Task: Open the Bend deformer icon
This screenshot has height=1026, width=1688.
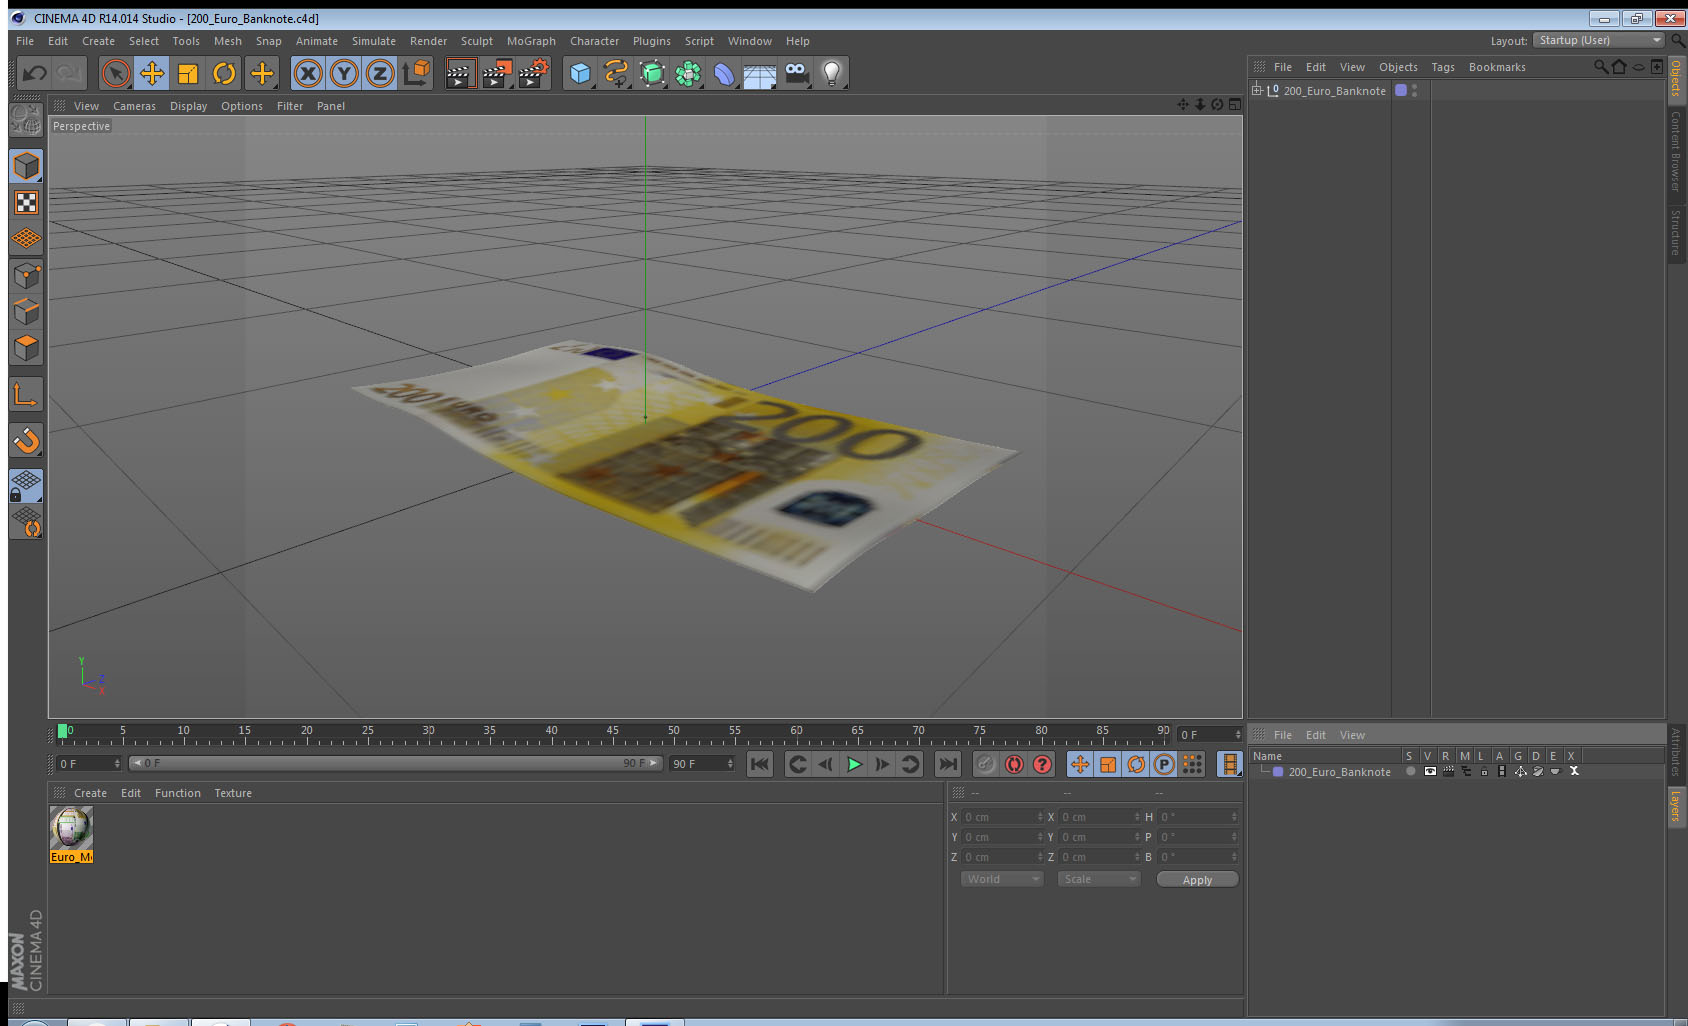Action: point(724,73)
